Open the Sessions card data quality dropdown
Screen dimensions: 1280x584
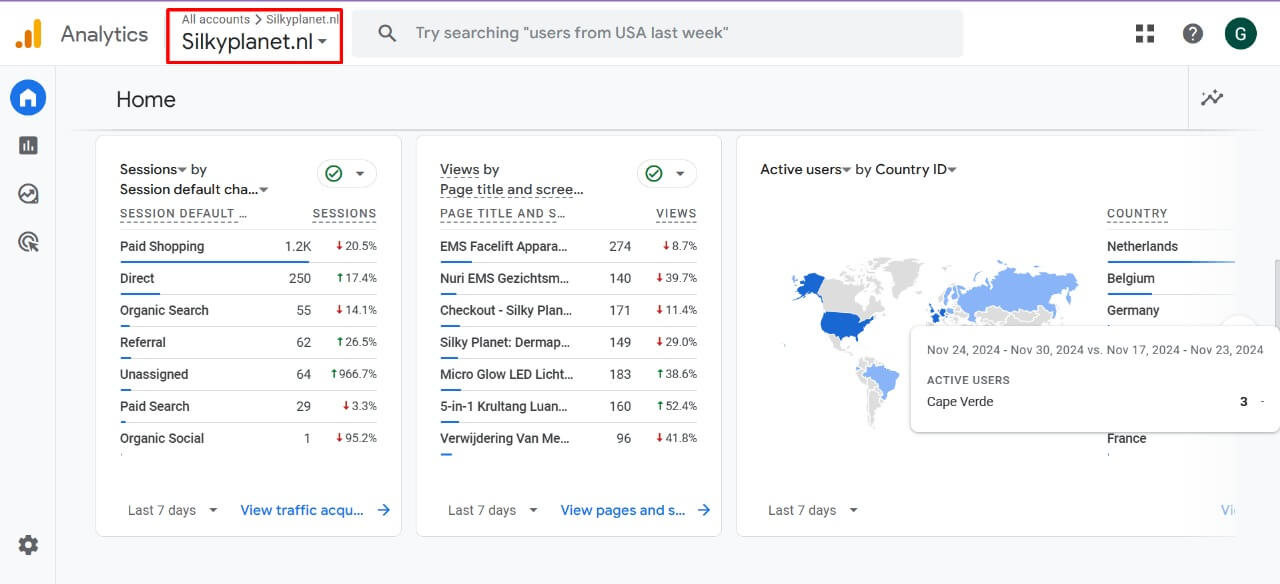point(347,174)
